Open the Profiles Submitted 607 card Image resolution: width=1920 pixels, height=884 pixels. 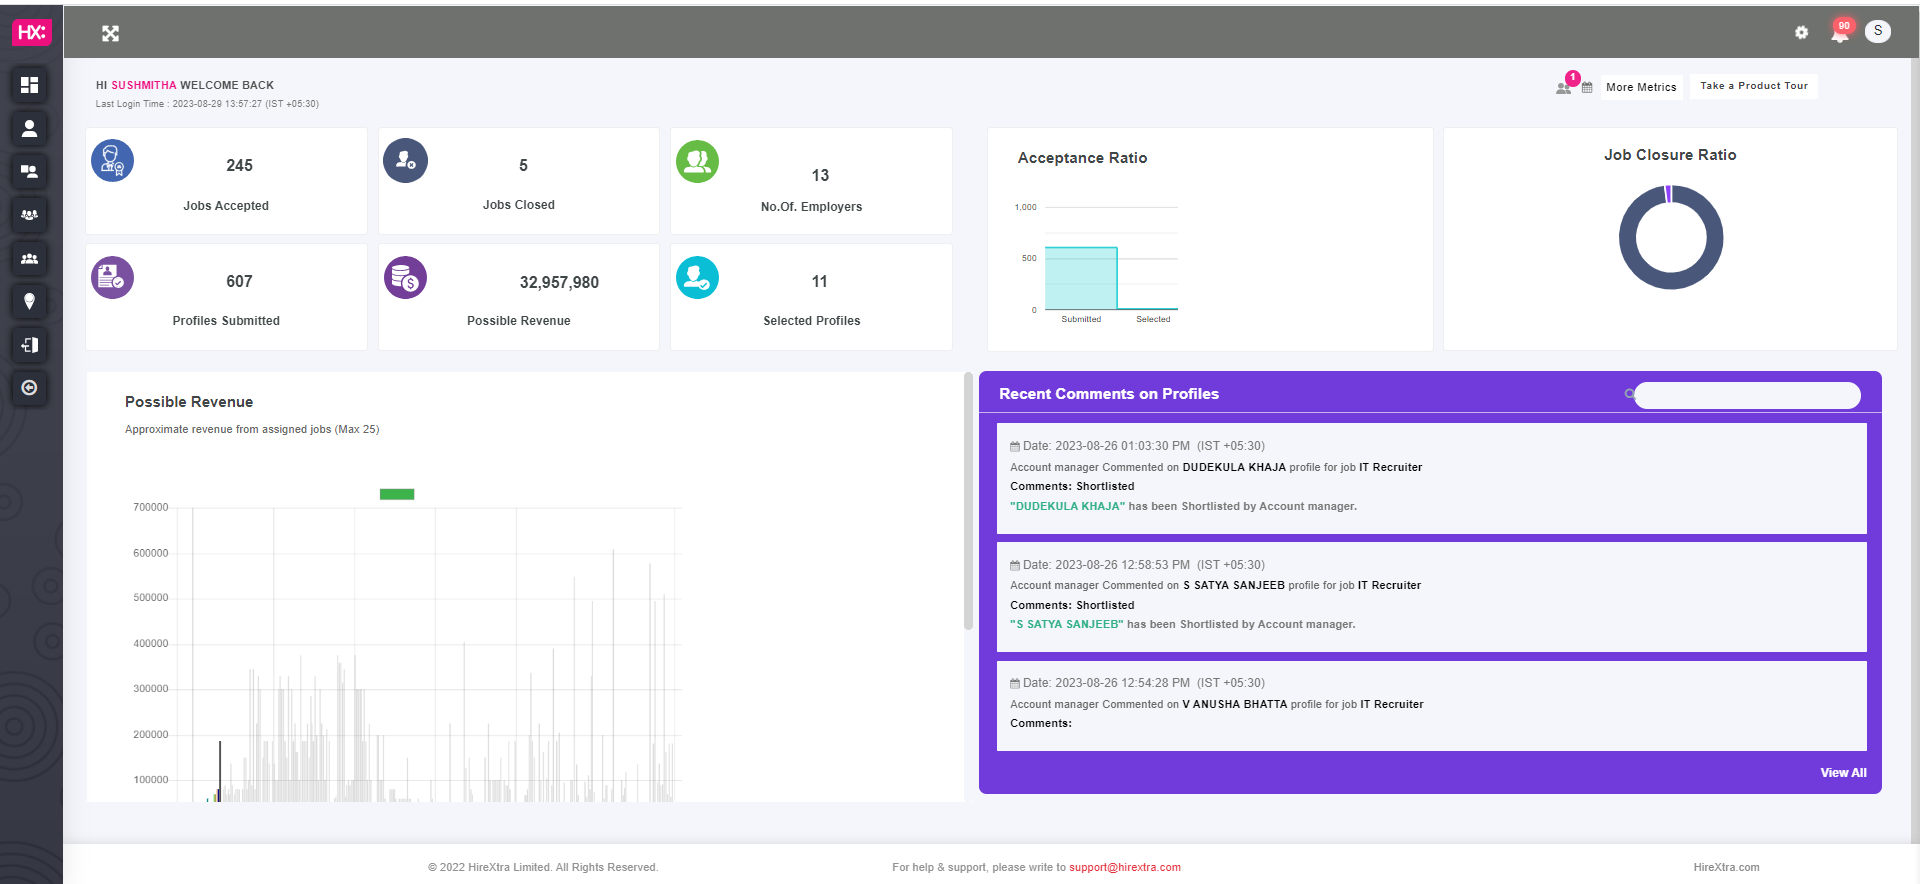(226, 297)
